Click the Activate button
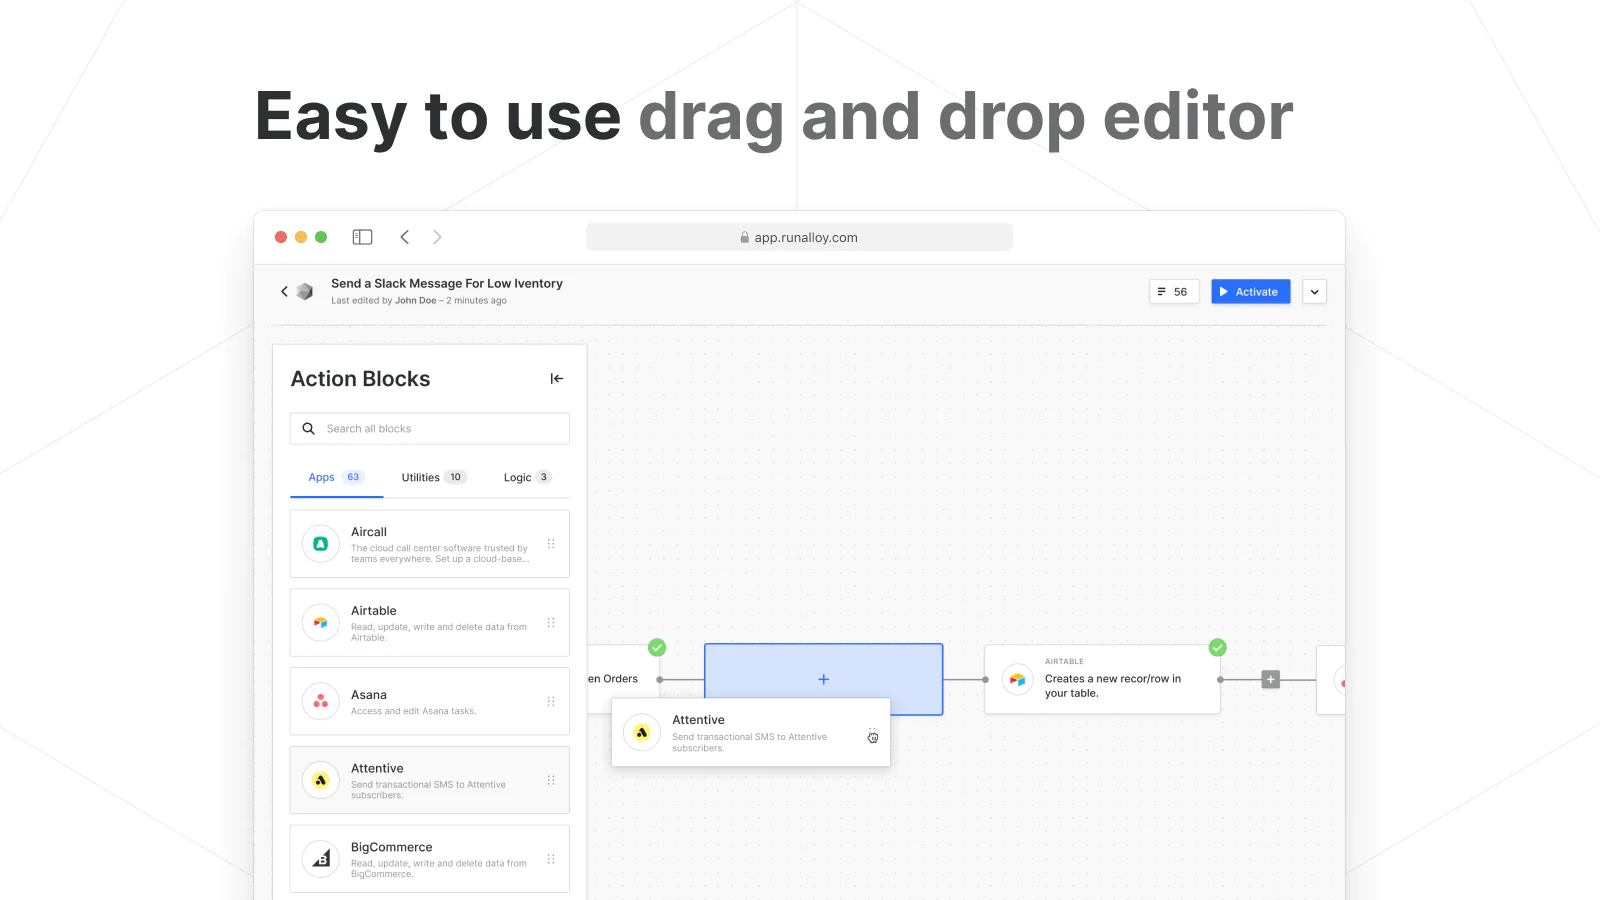 point(1250,292)
